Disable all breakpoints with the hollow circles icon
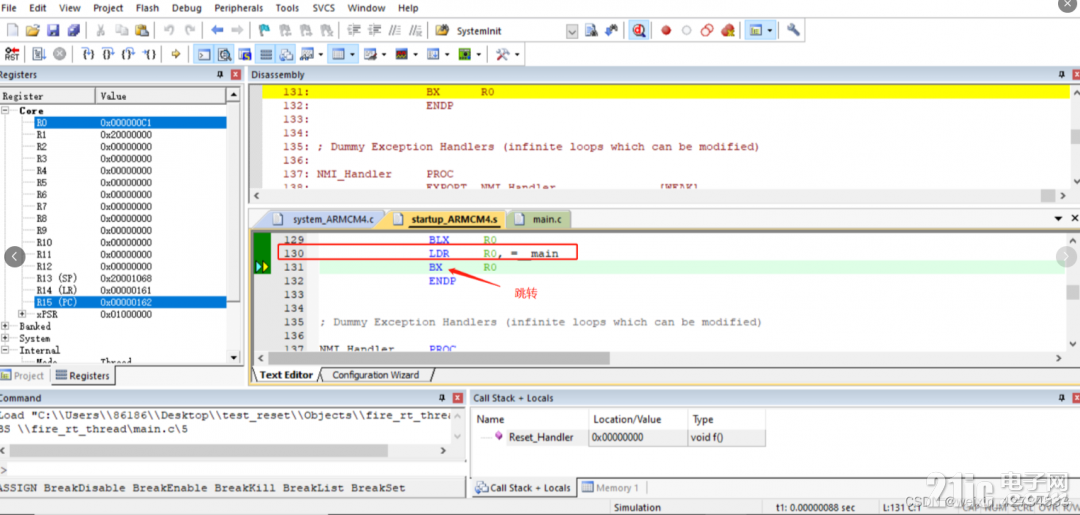 [707, 30]
